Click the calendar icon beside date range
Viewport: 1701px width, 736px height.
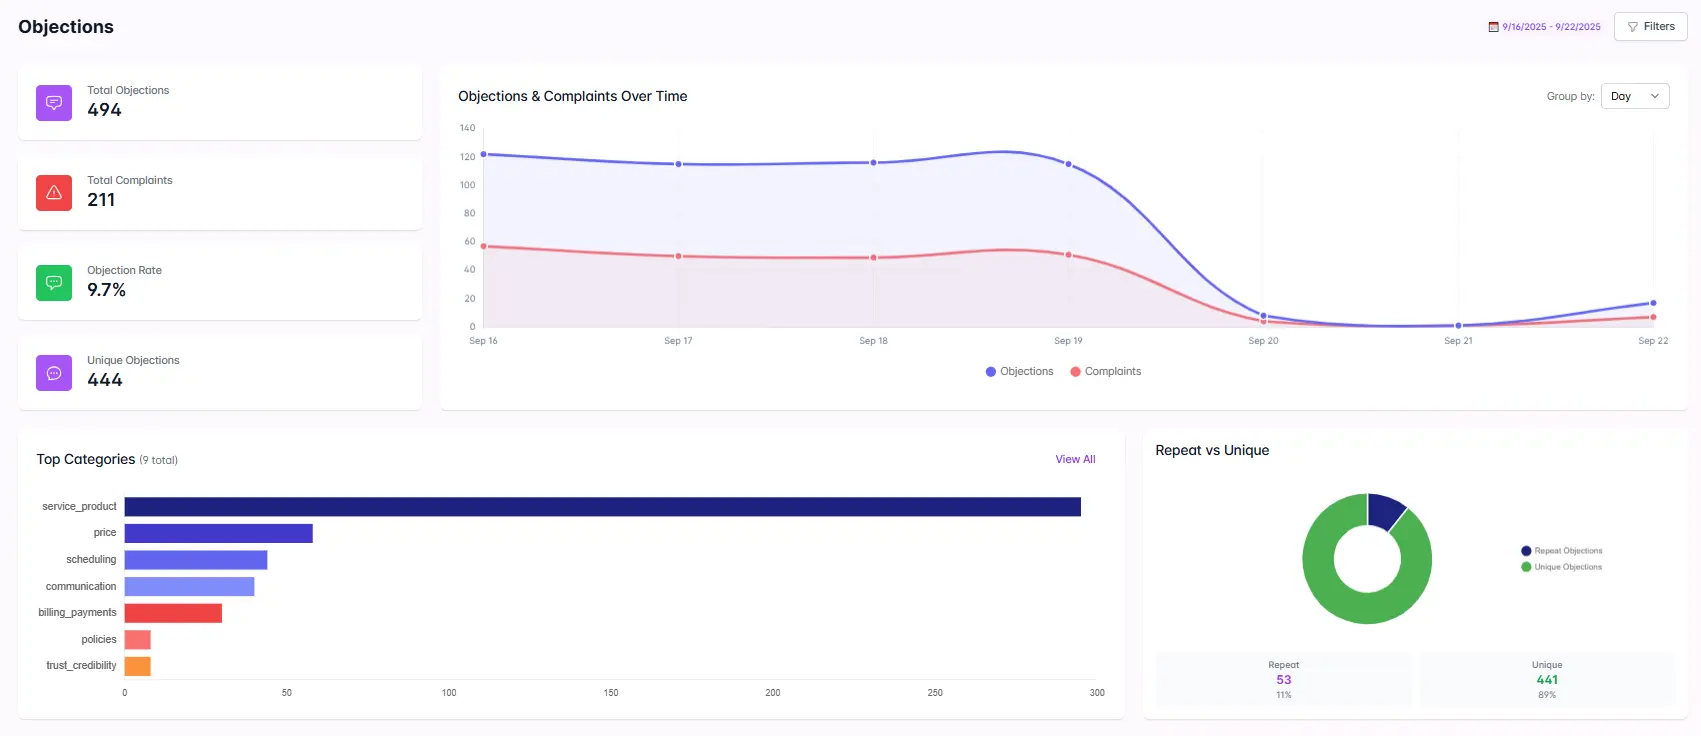pos(1493,27)
